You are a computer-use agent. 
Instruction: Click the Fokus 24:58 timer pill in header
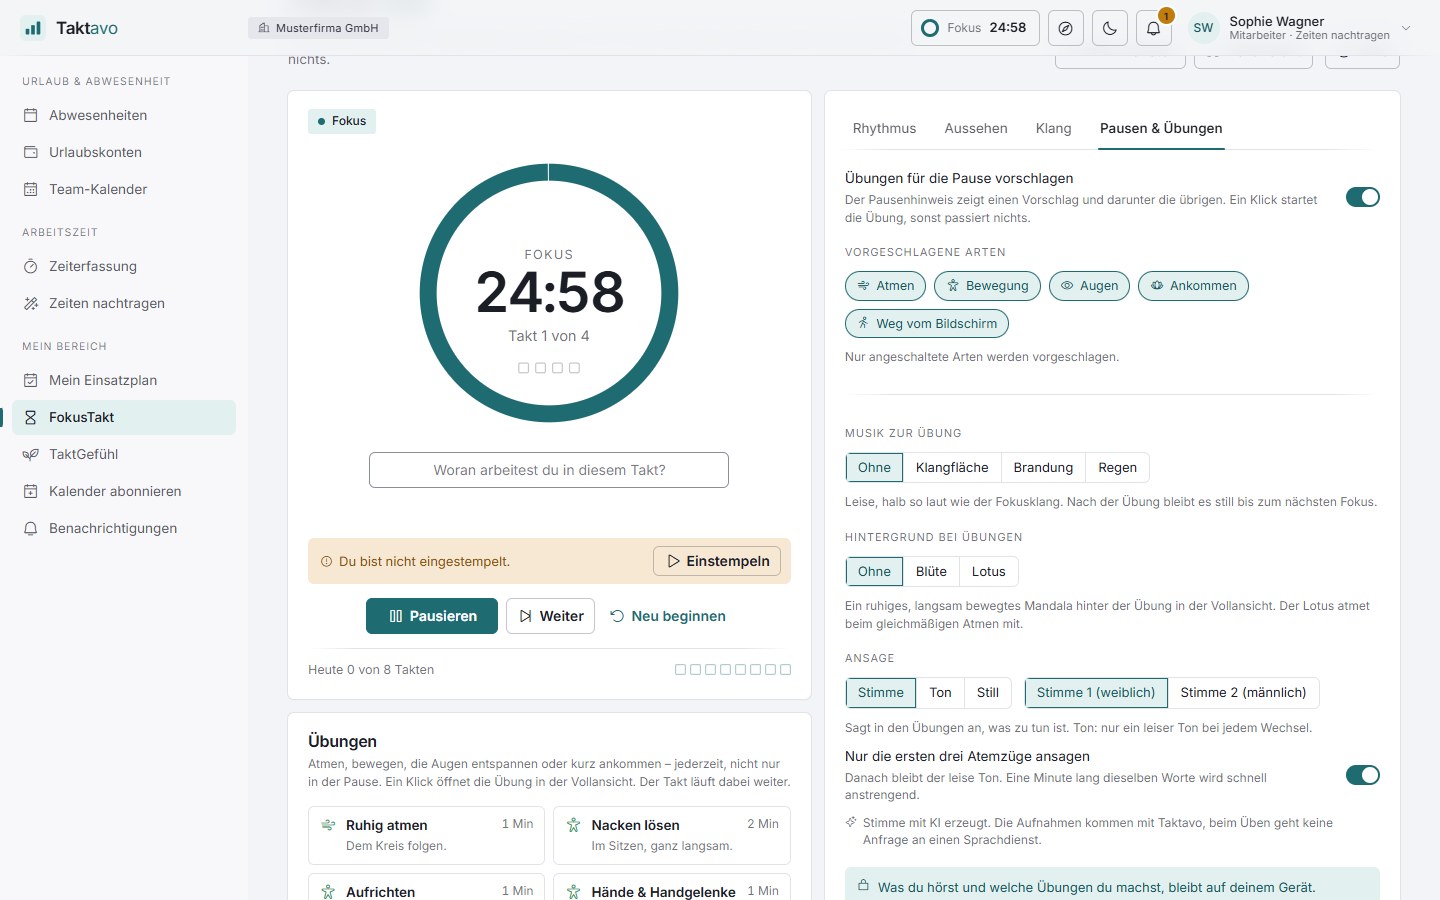click(x=975, y=28)
